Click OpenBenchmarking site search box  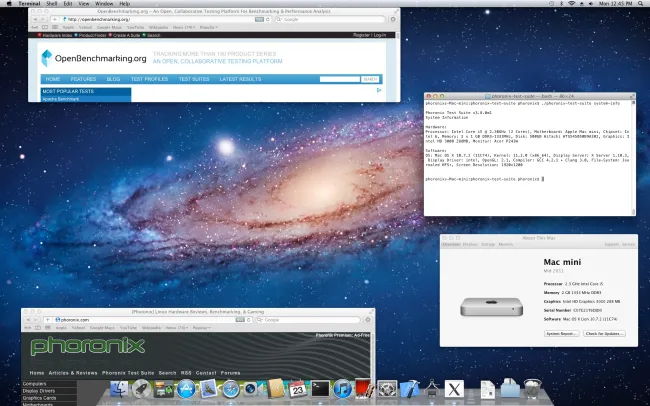point(340,79)
